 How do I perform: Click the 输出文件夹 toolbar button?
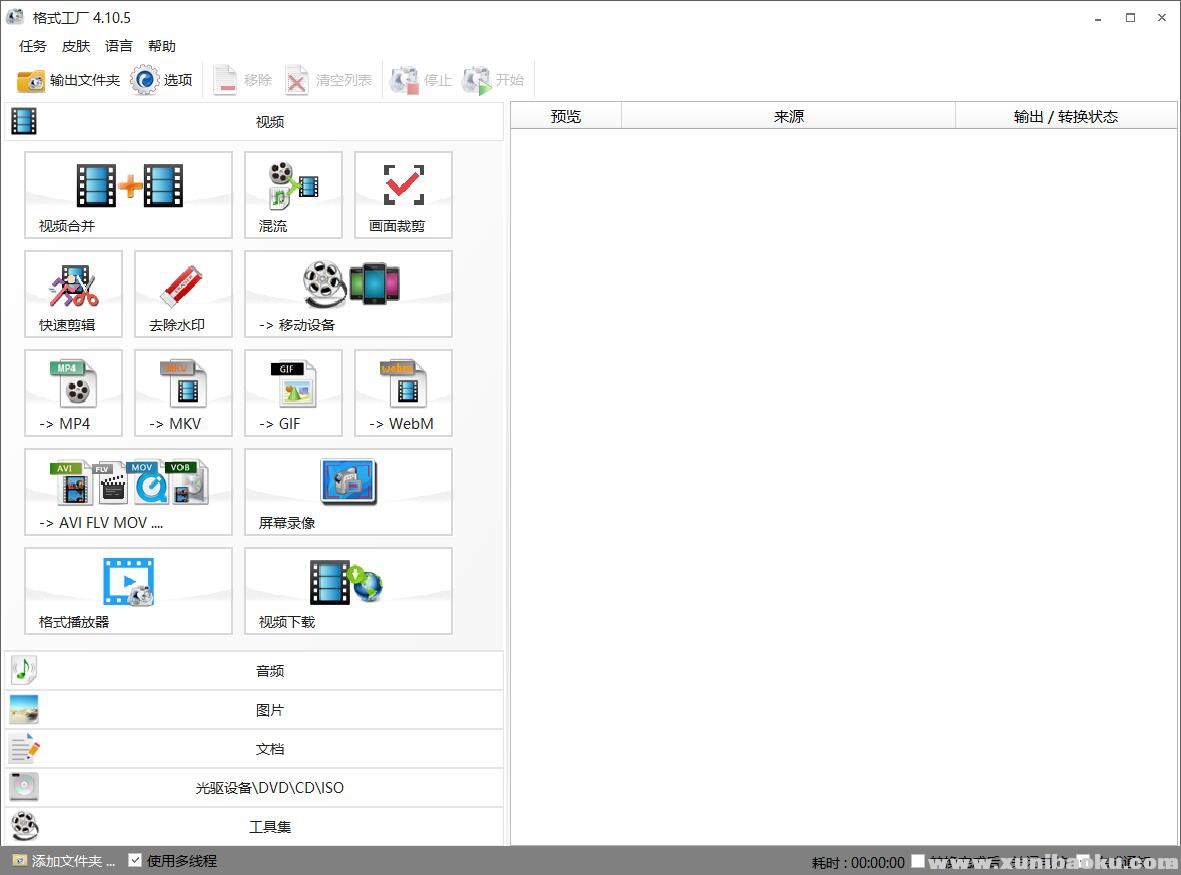pyautogui.click(x=69, y=80)
